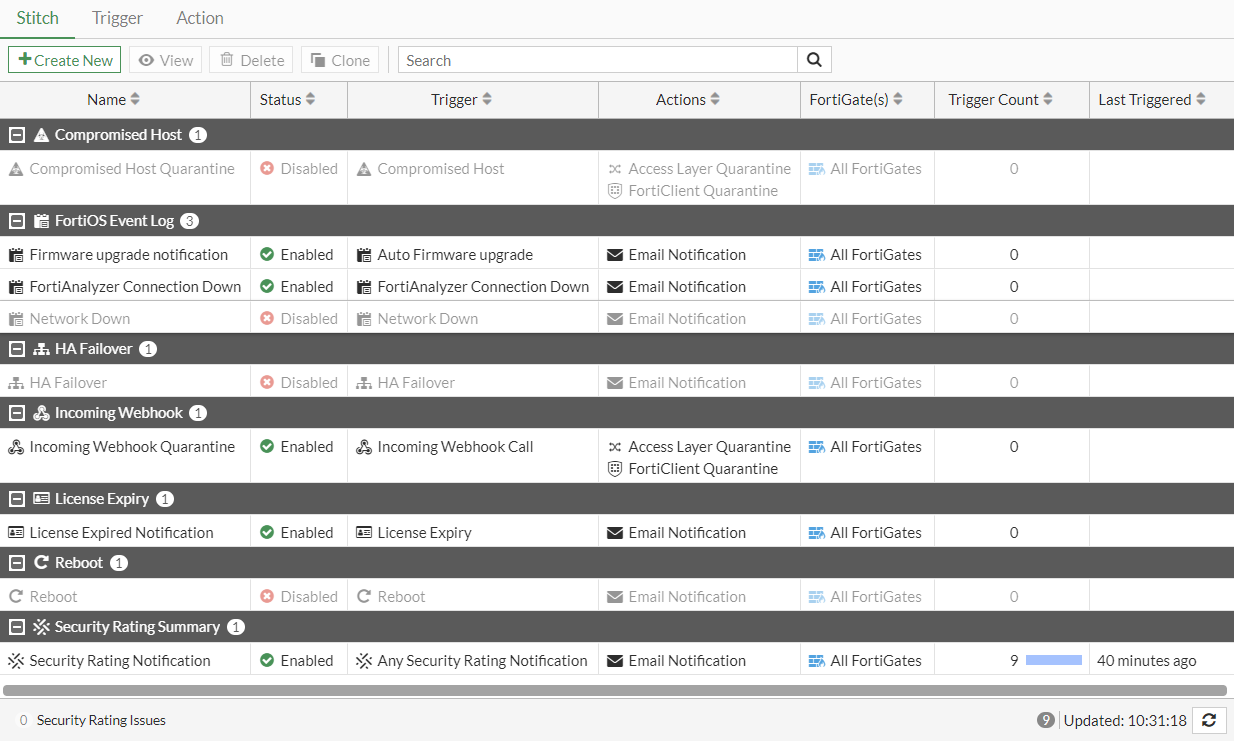Click the License Expired Notification stitch icon

pyautogui.click(x=16, y=533)
